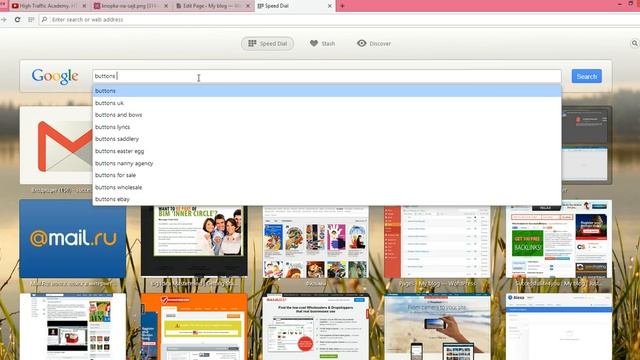Image resolution: width=640 pixels, height=360 pixels.
Task: Close the Edit Page - My blog tab
Action: (x=248, y=6)
